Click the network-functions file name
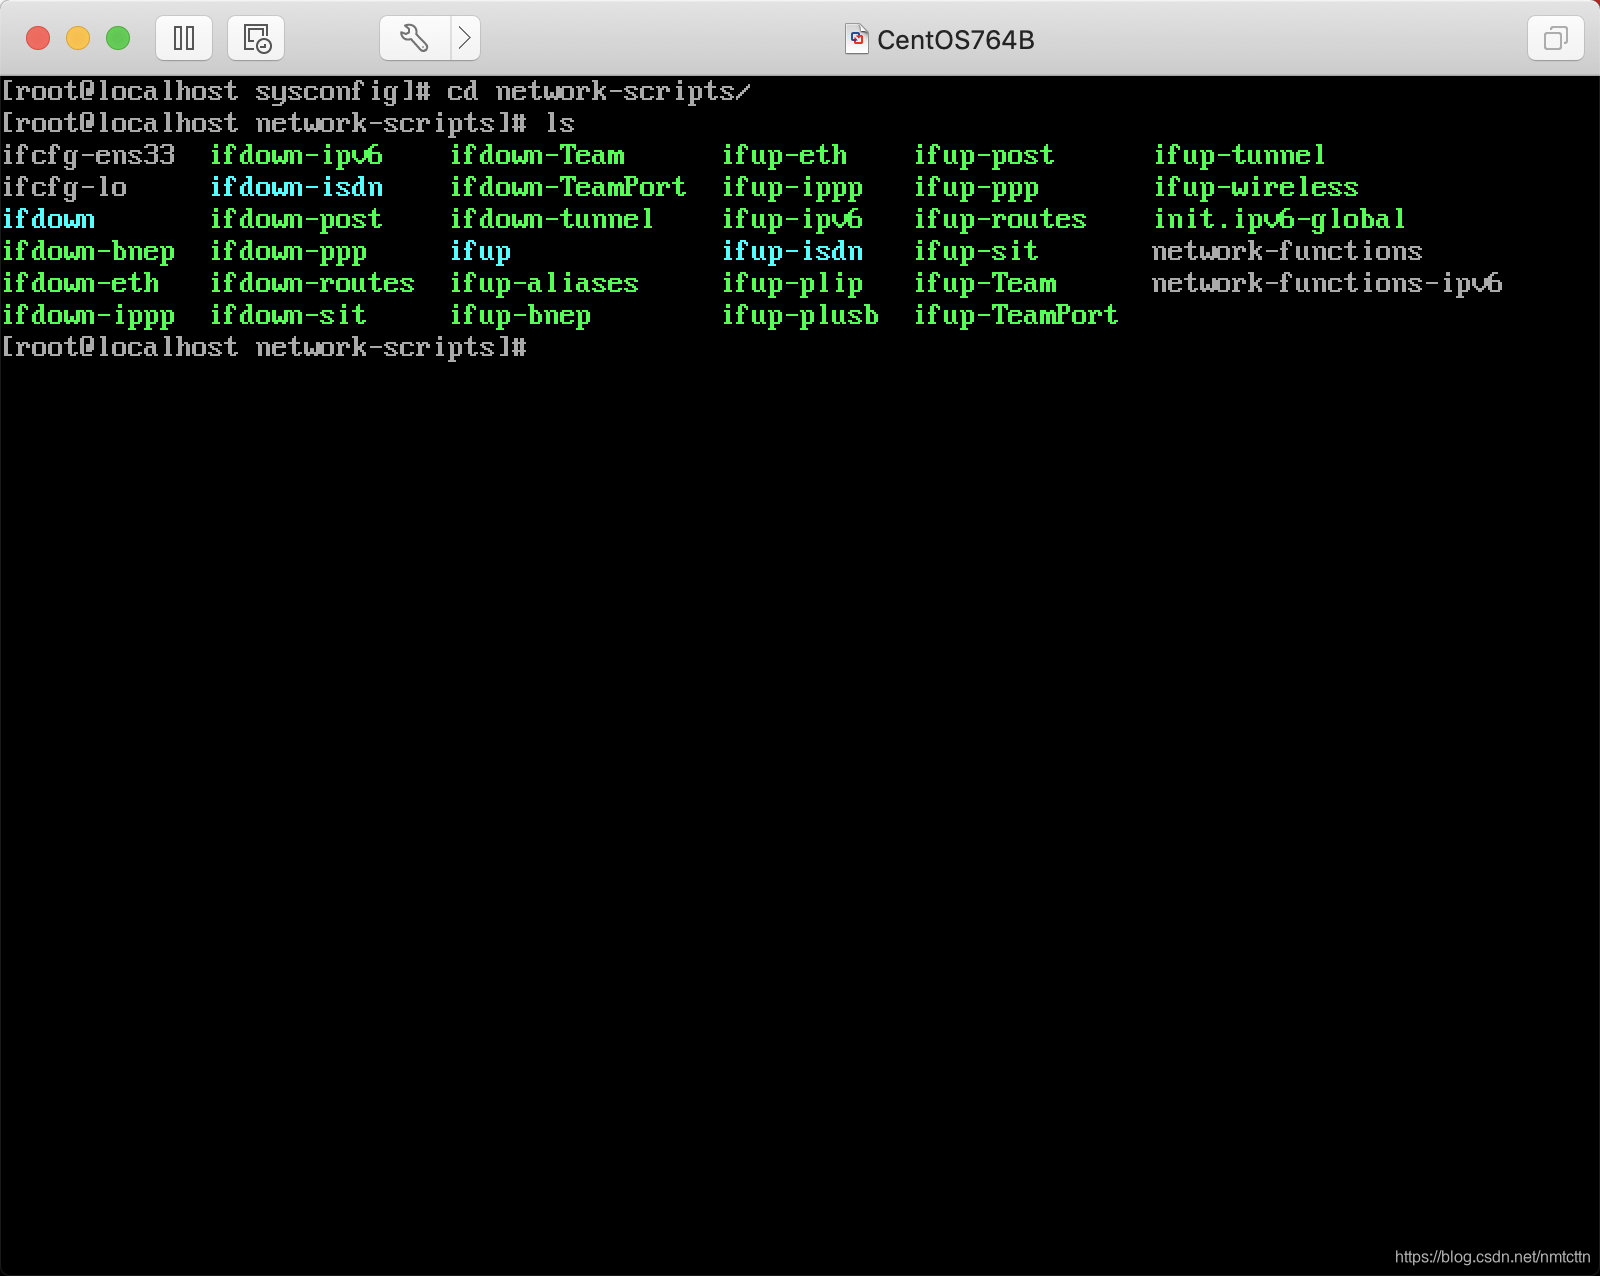This screenshot has height=1276, width=1600. click(1288, 251)
